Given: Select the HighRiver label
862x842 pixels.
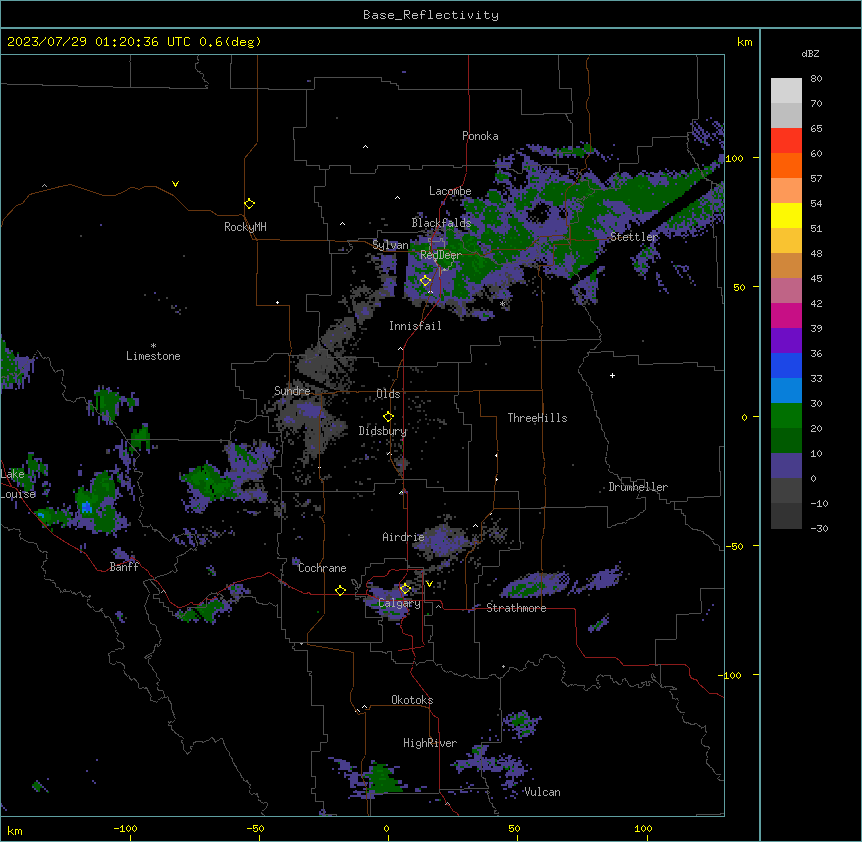Looking at the screenshot, I should [430, 743].
